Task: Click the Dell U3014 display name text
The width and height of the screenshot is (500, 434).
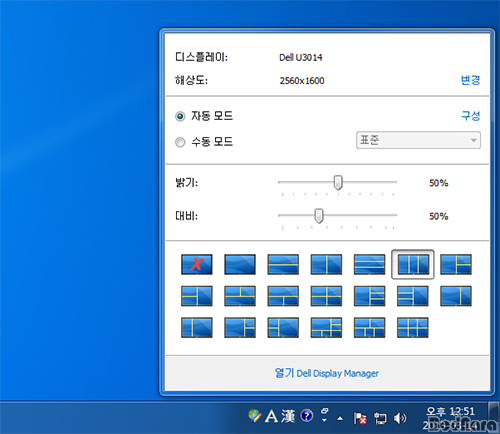Action: tap(301, 58)
